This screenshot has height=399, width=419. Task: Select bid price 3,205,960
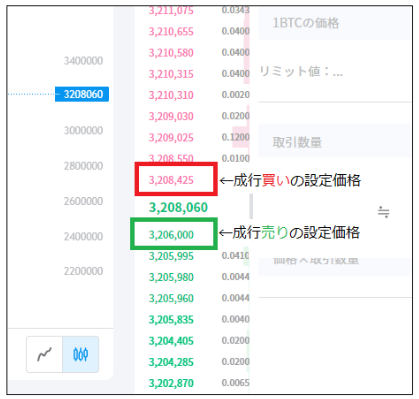click(171, 298)
